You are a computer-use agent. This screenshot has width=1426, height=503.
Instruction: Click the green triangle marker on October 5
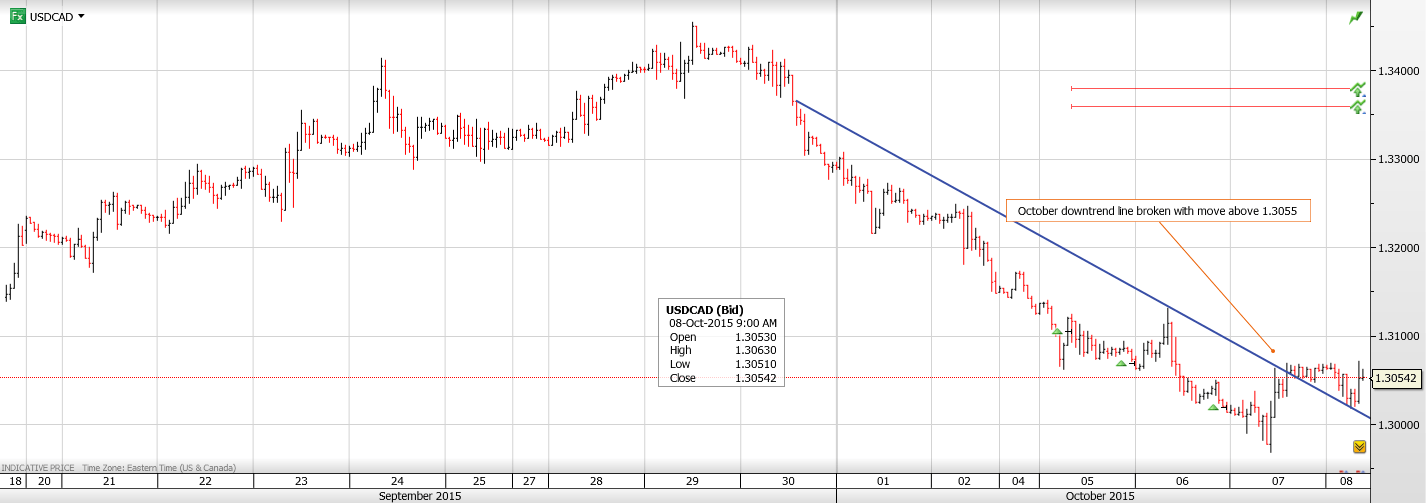[1057, 331]
